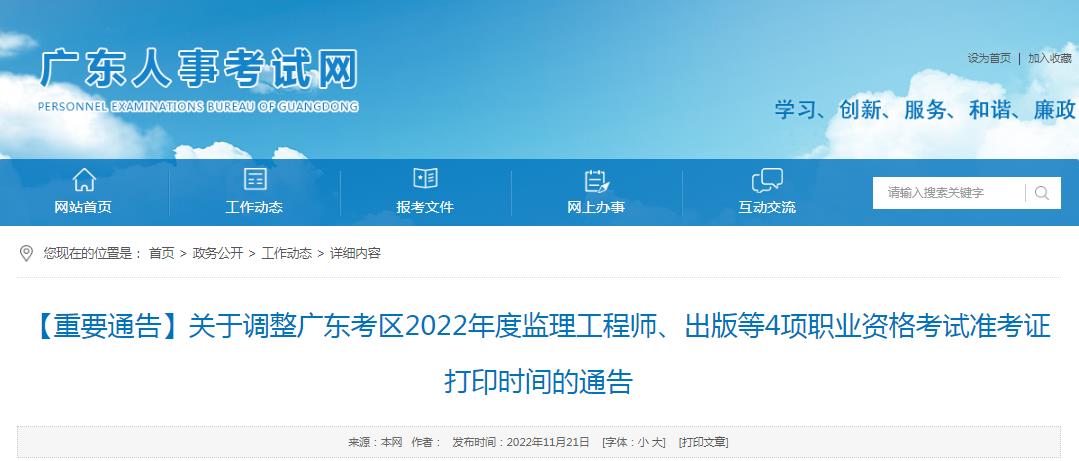This screenshot has width=1079, height=461.
Task: Go to the 互动交流 navigation text label
Action: [x=767, y=207]
